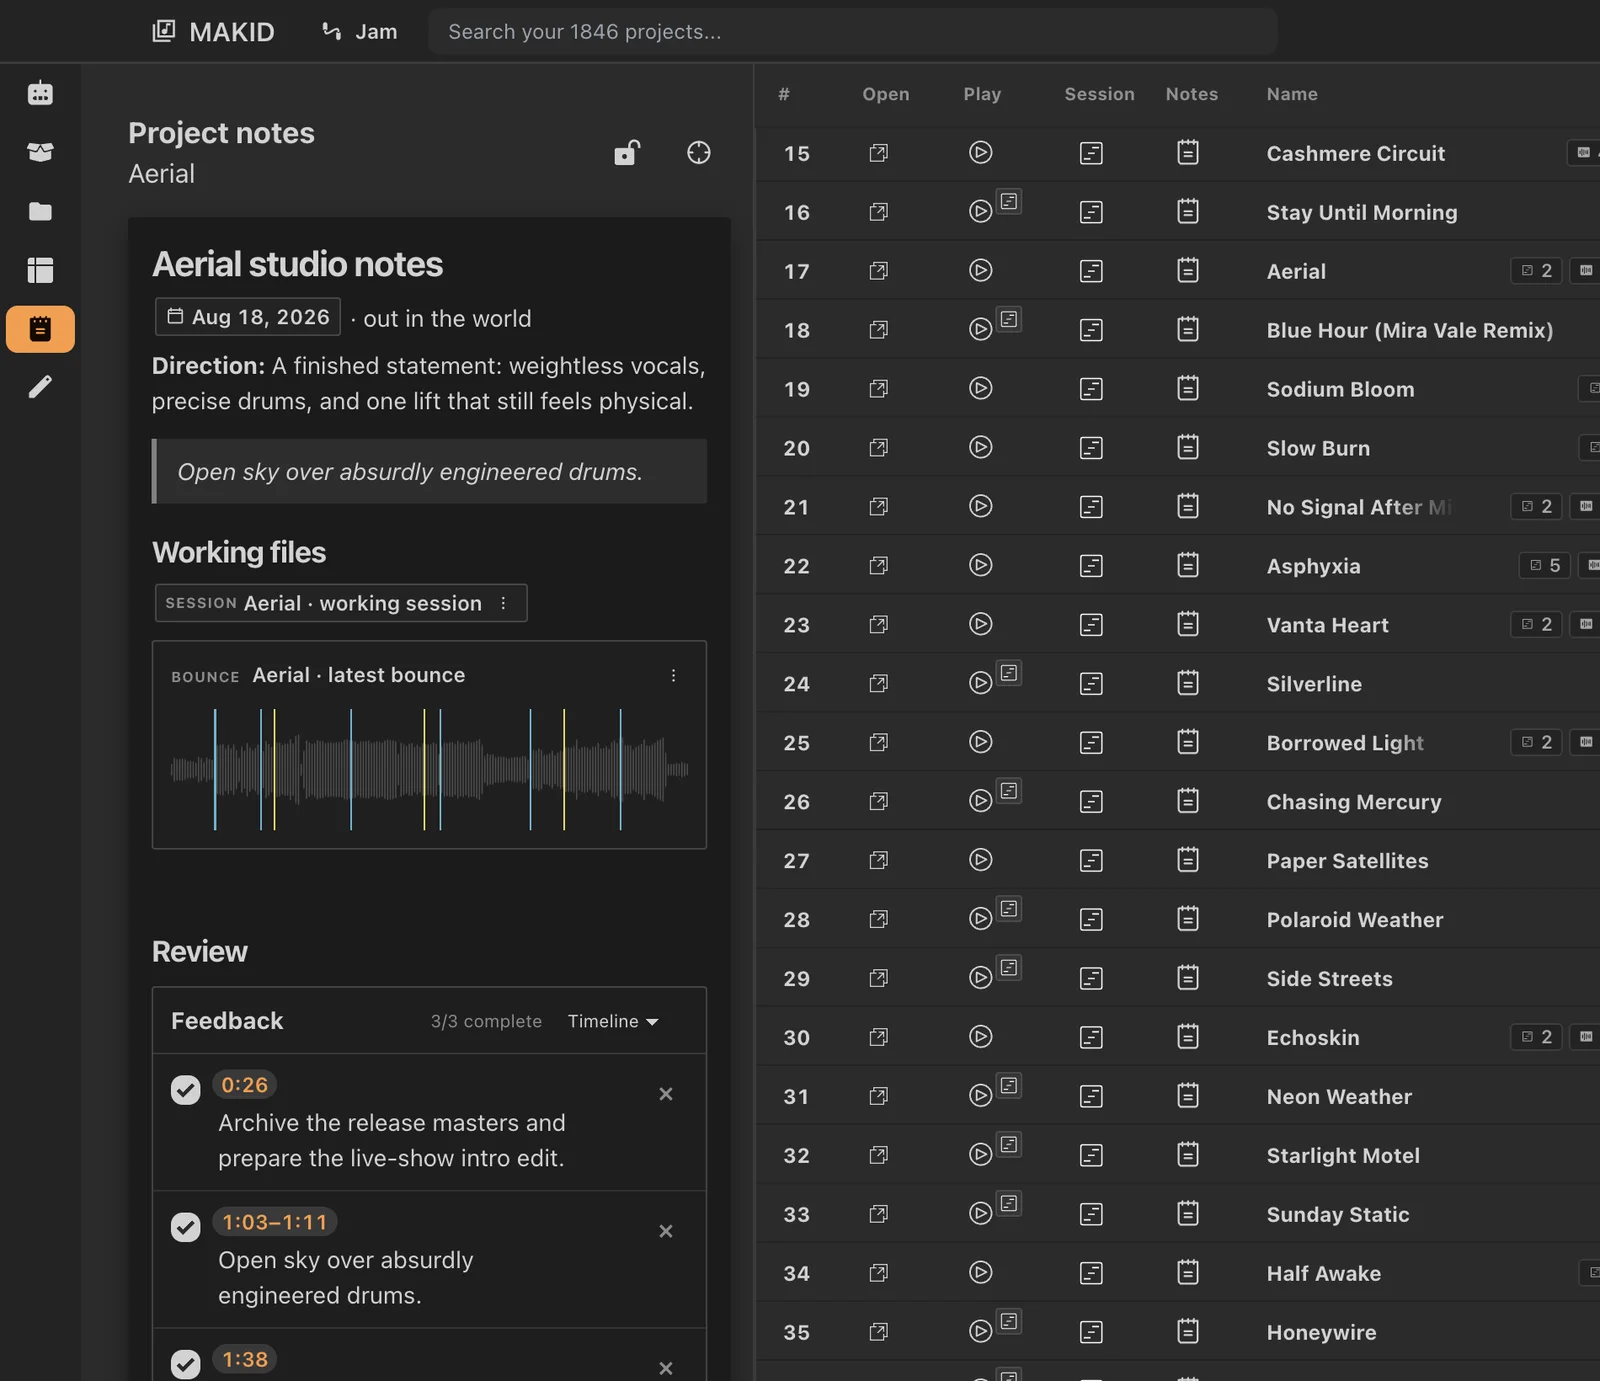Open the table layout view in sidebar
This screenshot has height=1381, width=1600.
(40, 270)
